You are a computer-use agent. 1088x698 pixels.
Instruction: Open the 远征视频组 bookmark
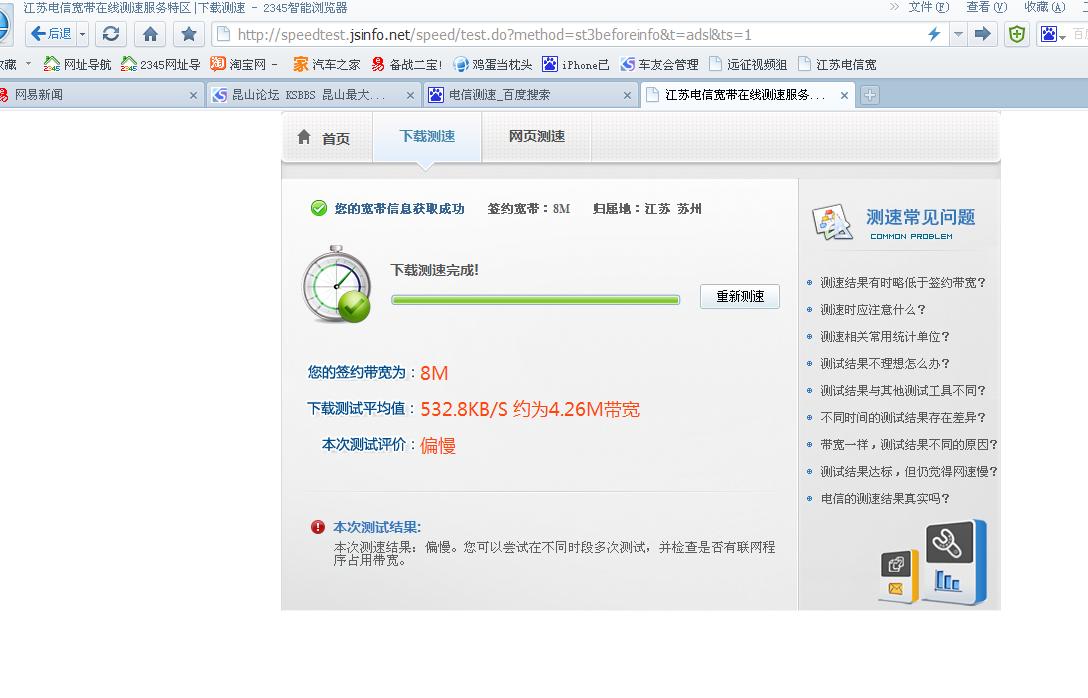(x=748, y=64)
